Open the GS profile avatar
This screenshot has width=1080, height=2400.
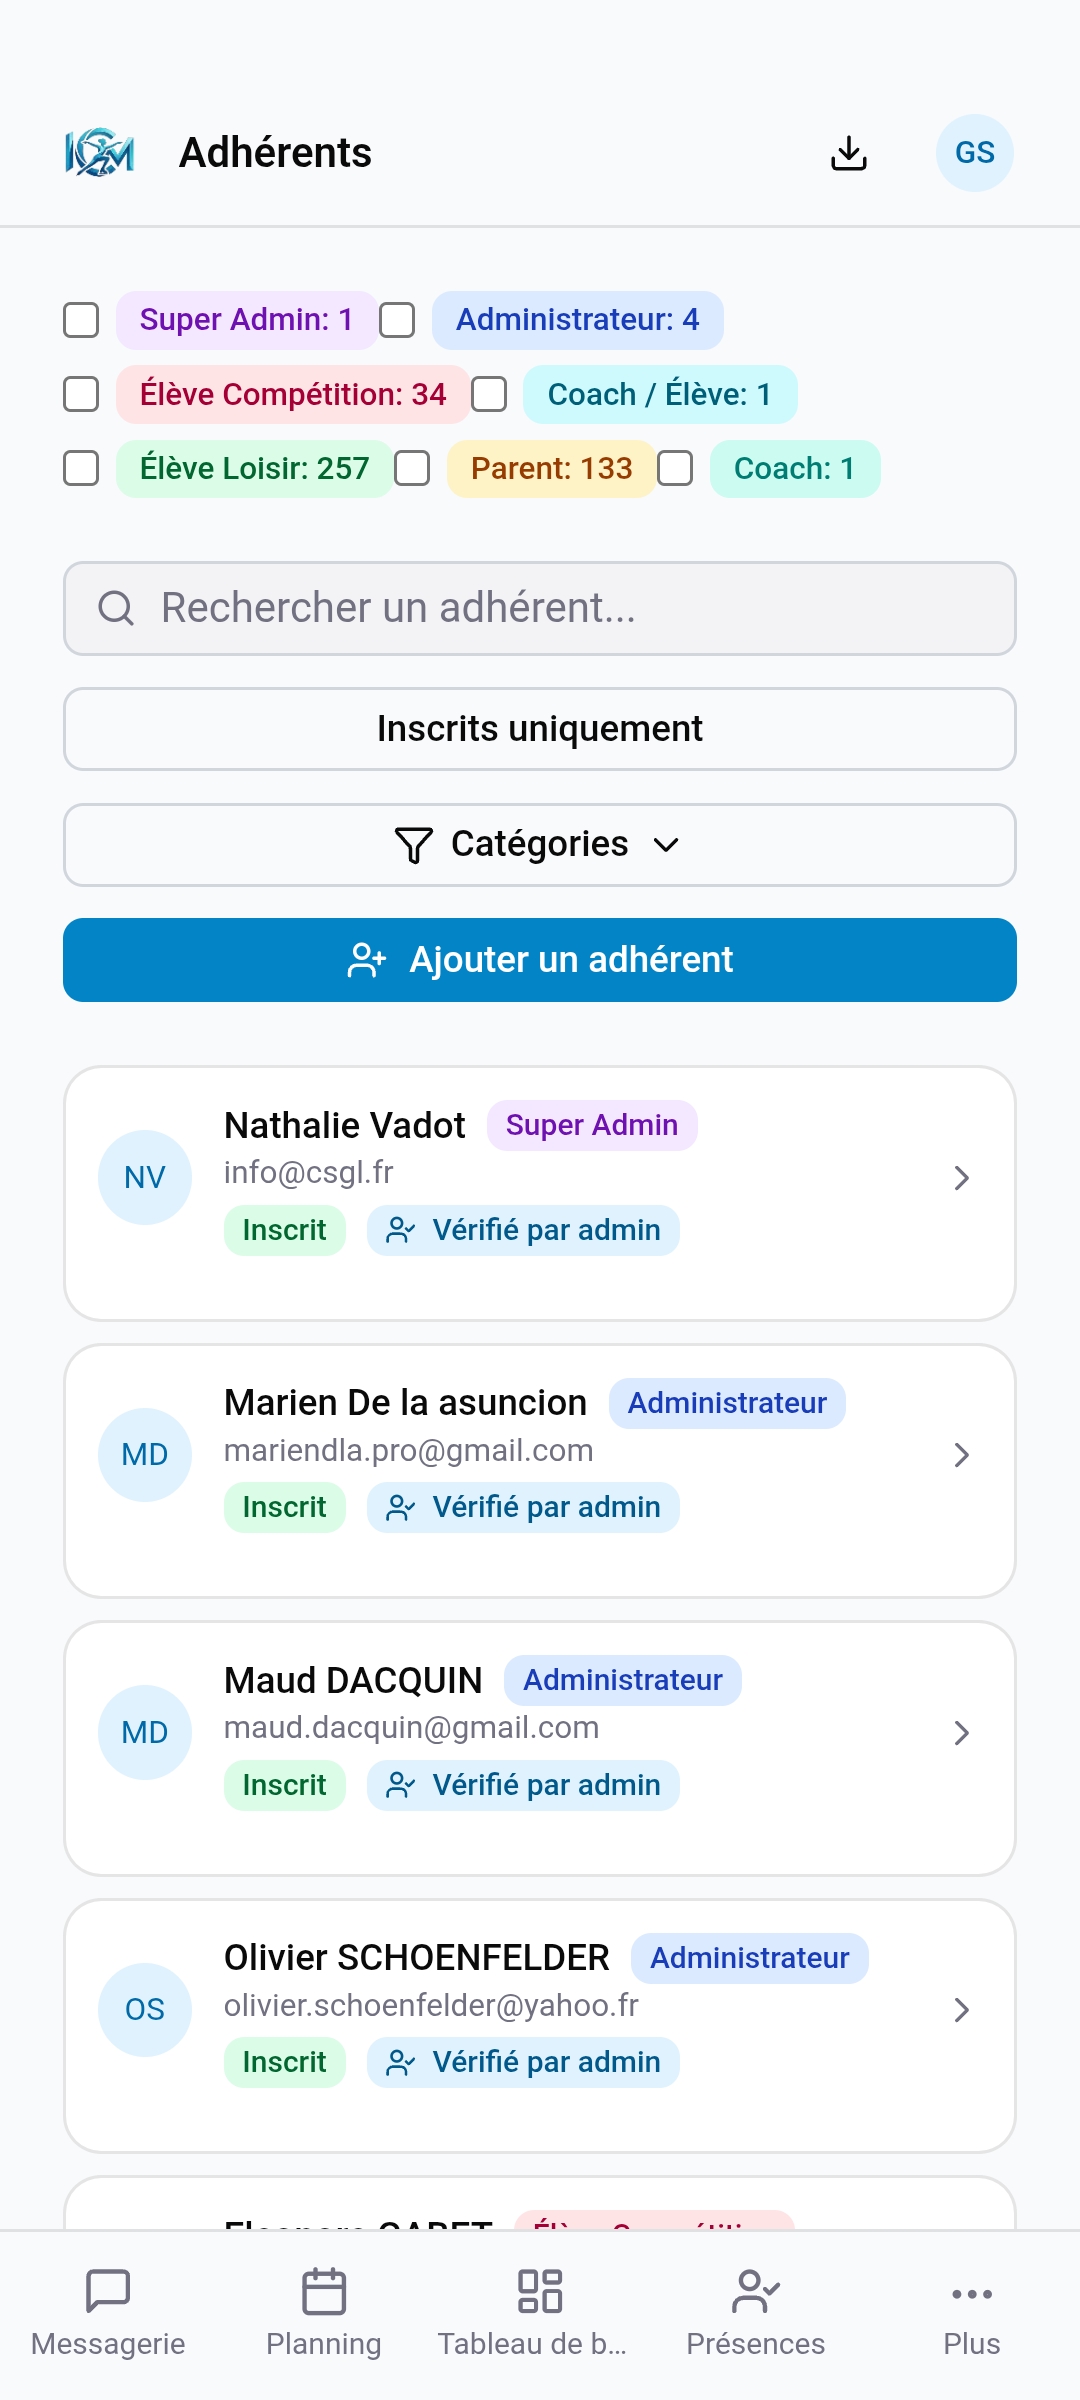pos(975,153)
